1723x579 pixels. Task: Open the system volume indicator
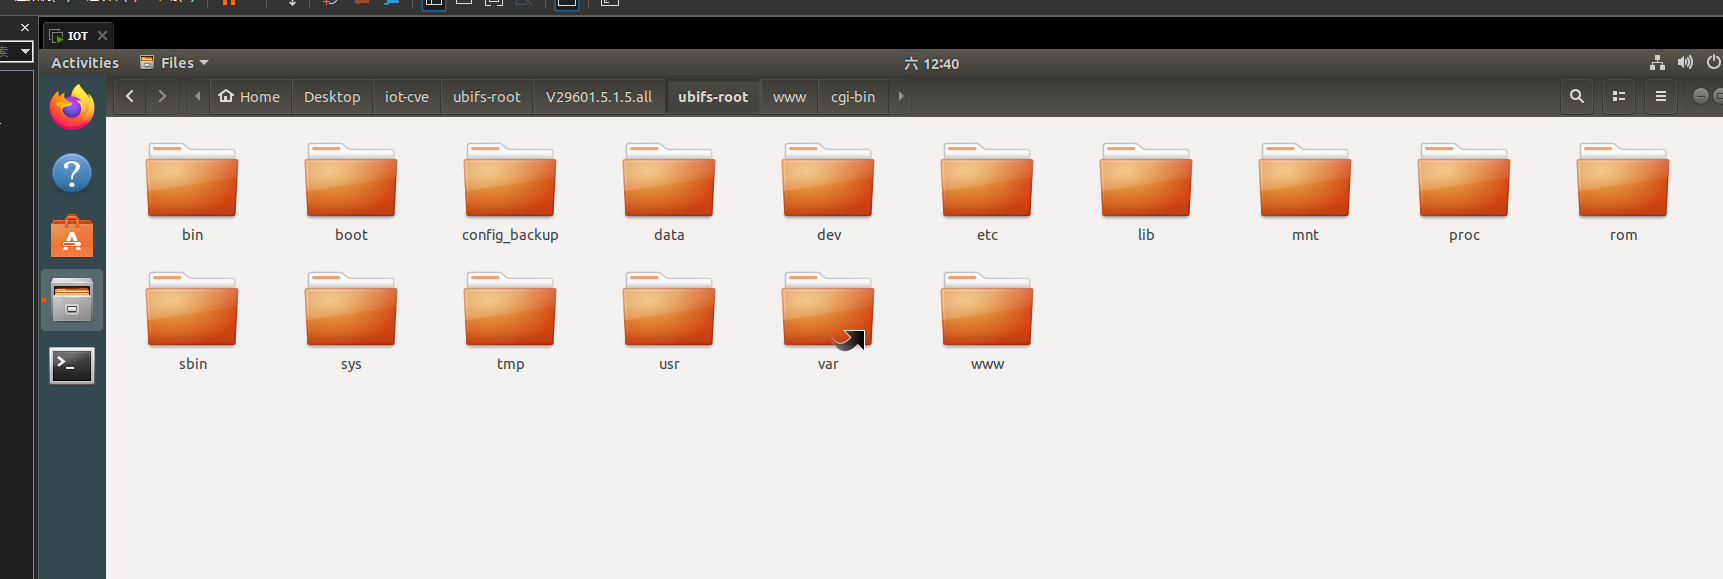tap(1685, 63)
